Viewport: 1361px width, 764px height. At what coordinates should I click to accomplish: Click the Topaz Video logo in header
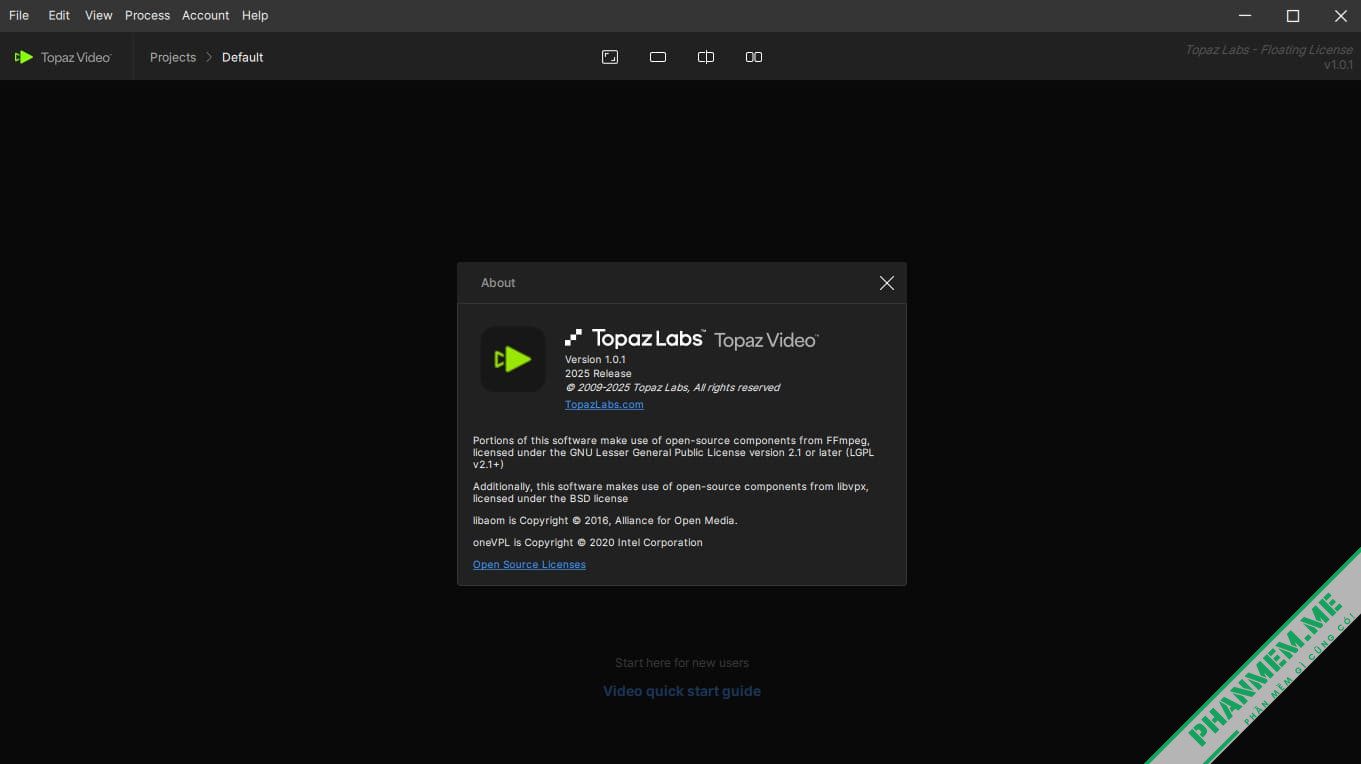62,57
